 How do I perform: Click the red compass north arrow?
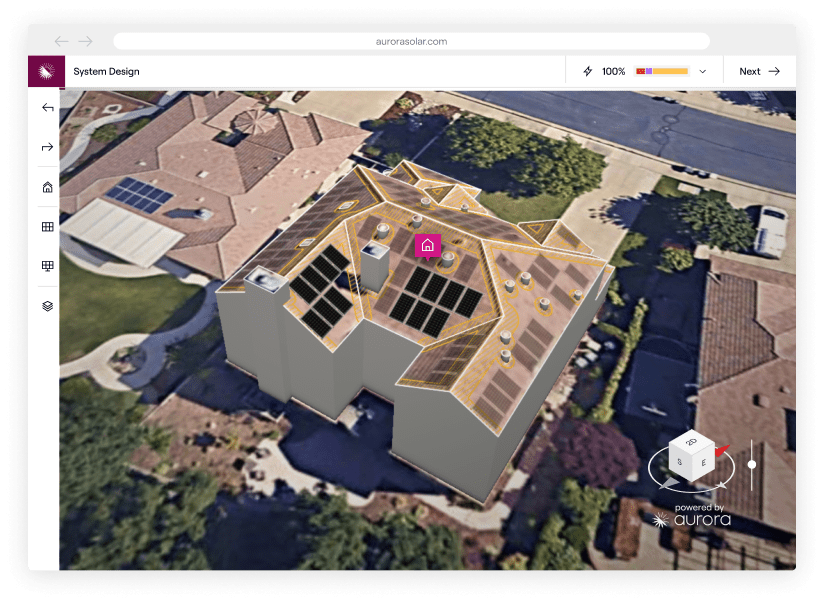[x=722, y=451]
